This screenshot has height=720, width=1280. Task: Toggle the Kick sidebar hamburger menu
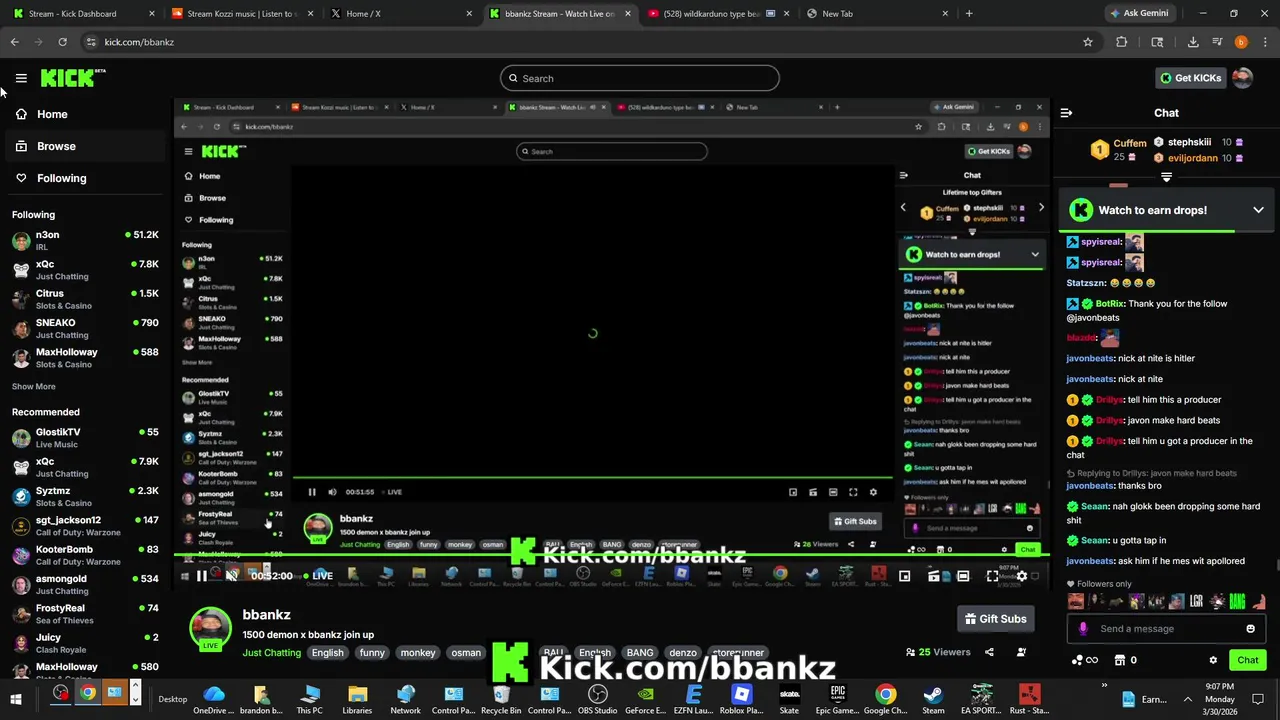[21, 78]
